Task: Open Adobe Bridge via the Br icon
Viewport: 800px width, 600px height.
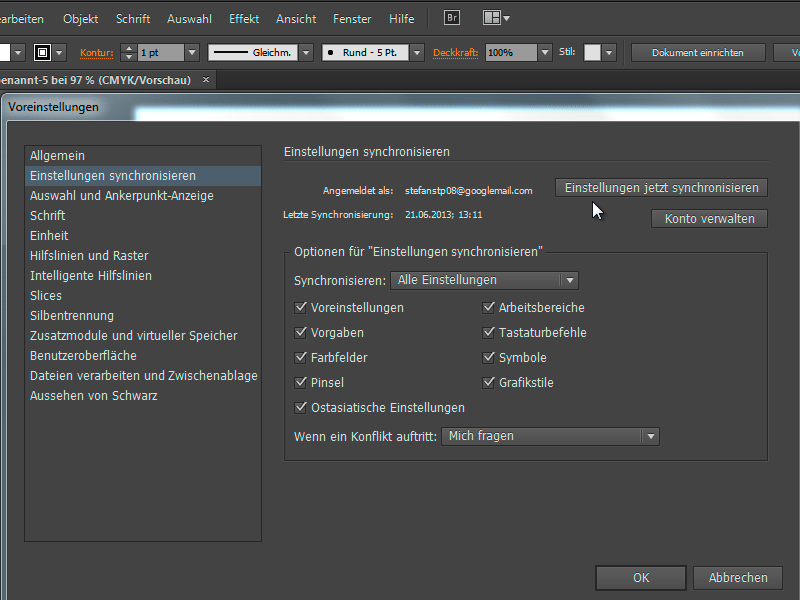Action: 452,18
